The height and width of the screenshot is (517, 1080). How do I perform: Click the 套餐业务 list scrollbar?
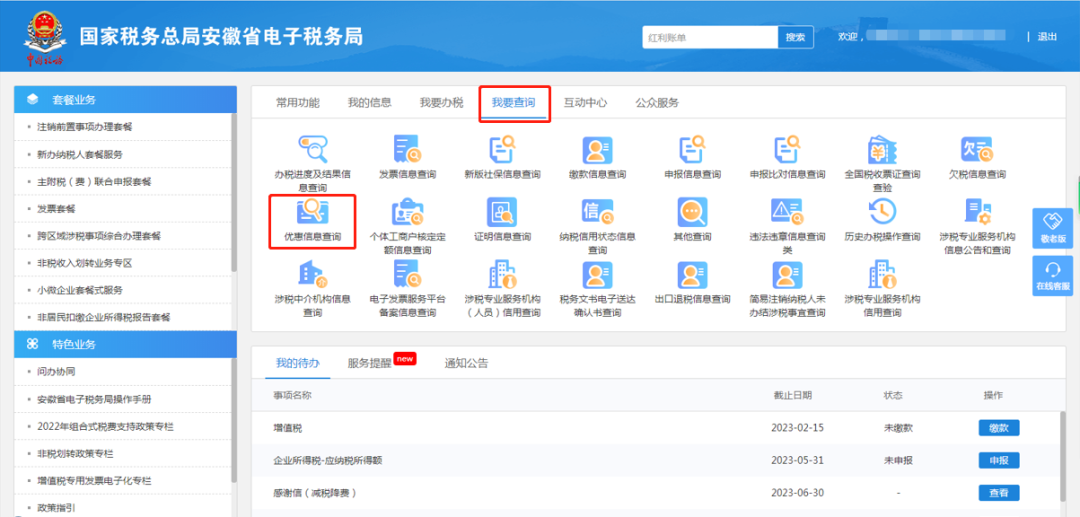point(233,193)
